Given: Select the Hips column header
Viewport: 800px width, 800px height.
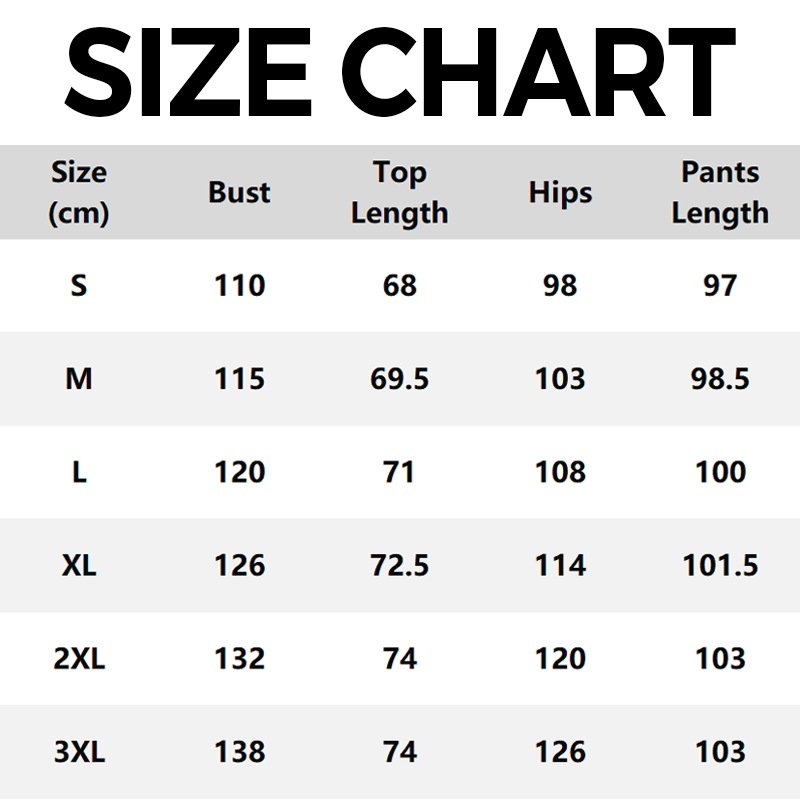Looking at the screenshot, I should [x=560, y=192].
